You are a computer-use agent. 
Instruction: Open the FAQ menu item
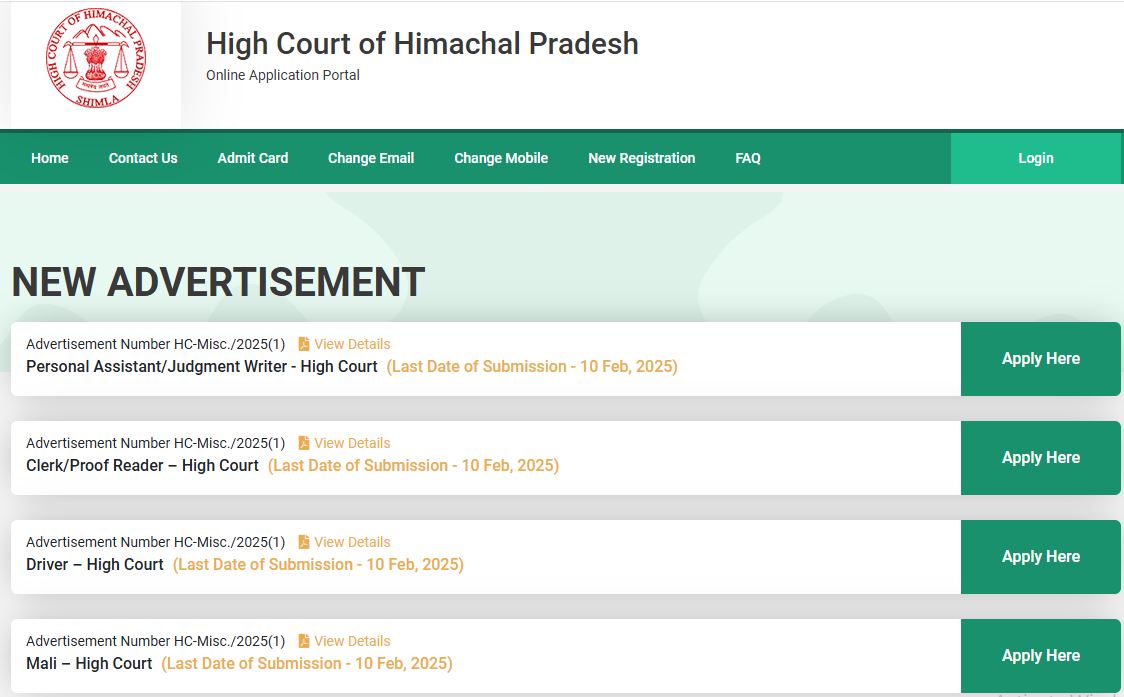coord(748,158)
